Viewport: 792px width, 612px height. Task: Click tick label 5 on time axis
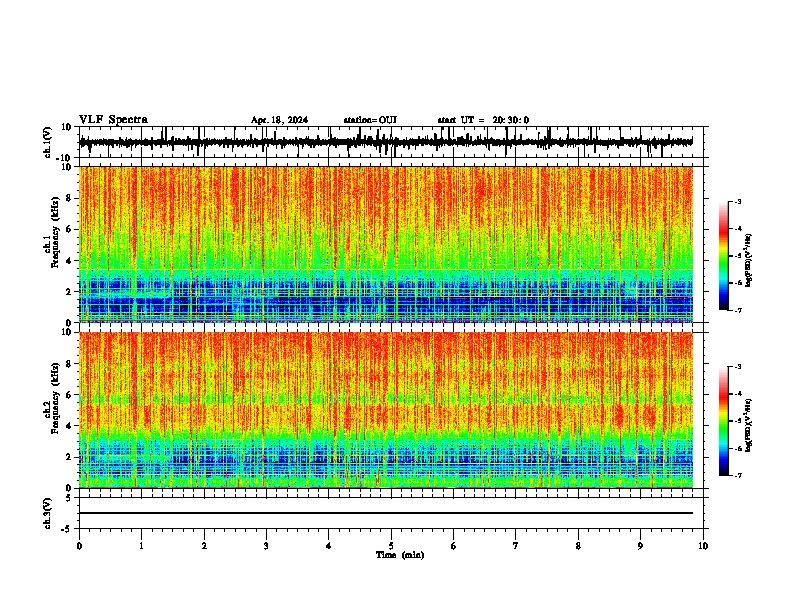[391, 546]
